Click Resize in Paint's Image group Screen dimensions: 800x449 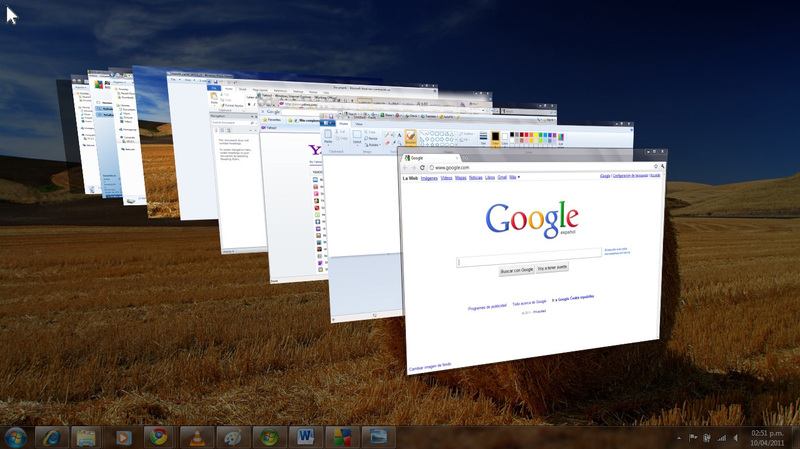371,138
